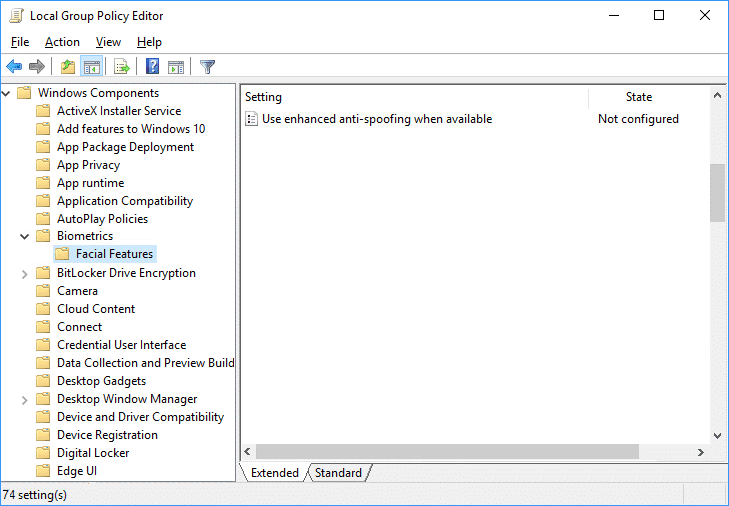729x506 pixels.
Task: Click the Edge UI folder icon
Action: tap(43, 471)
